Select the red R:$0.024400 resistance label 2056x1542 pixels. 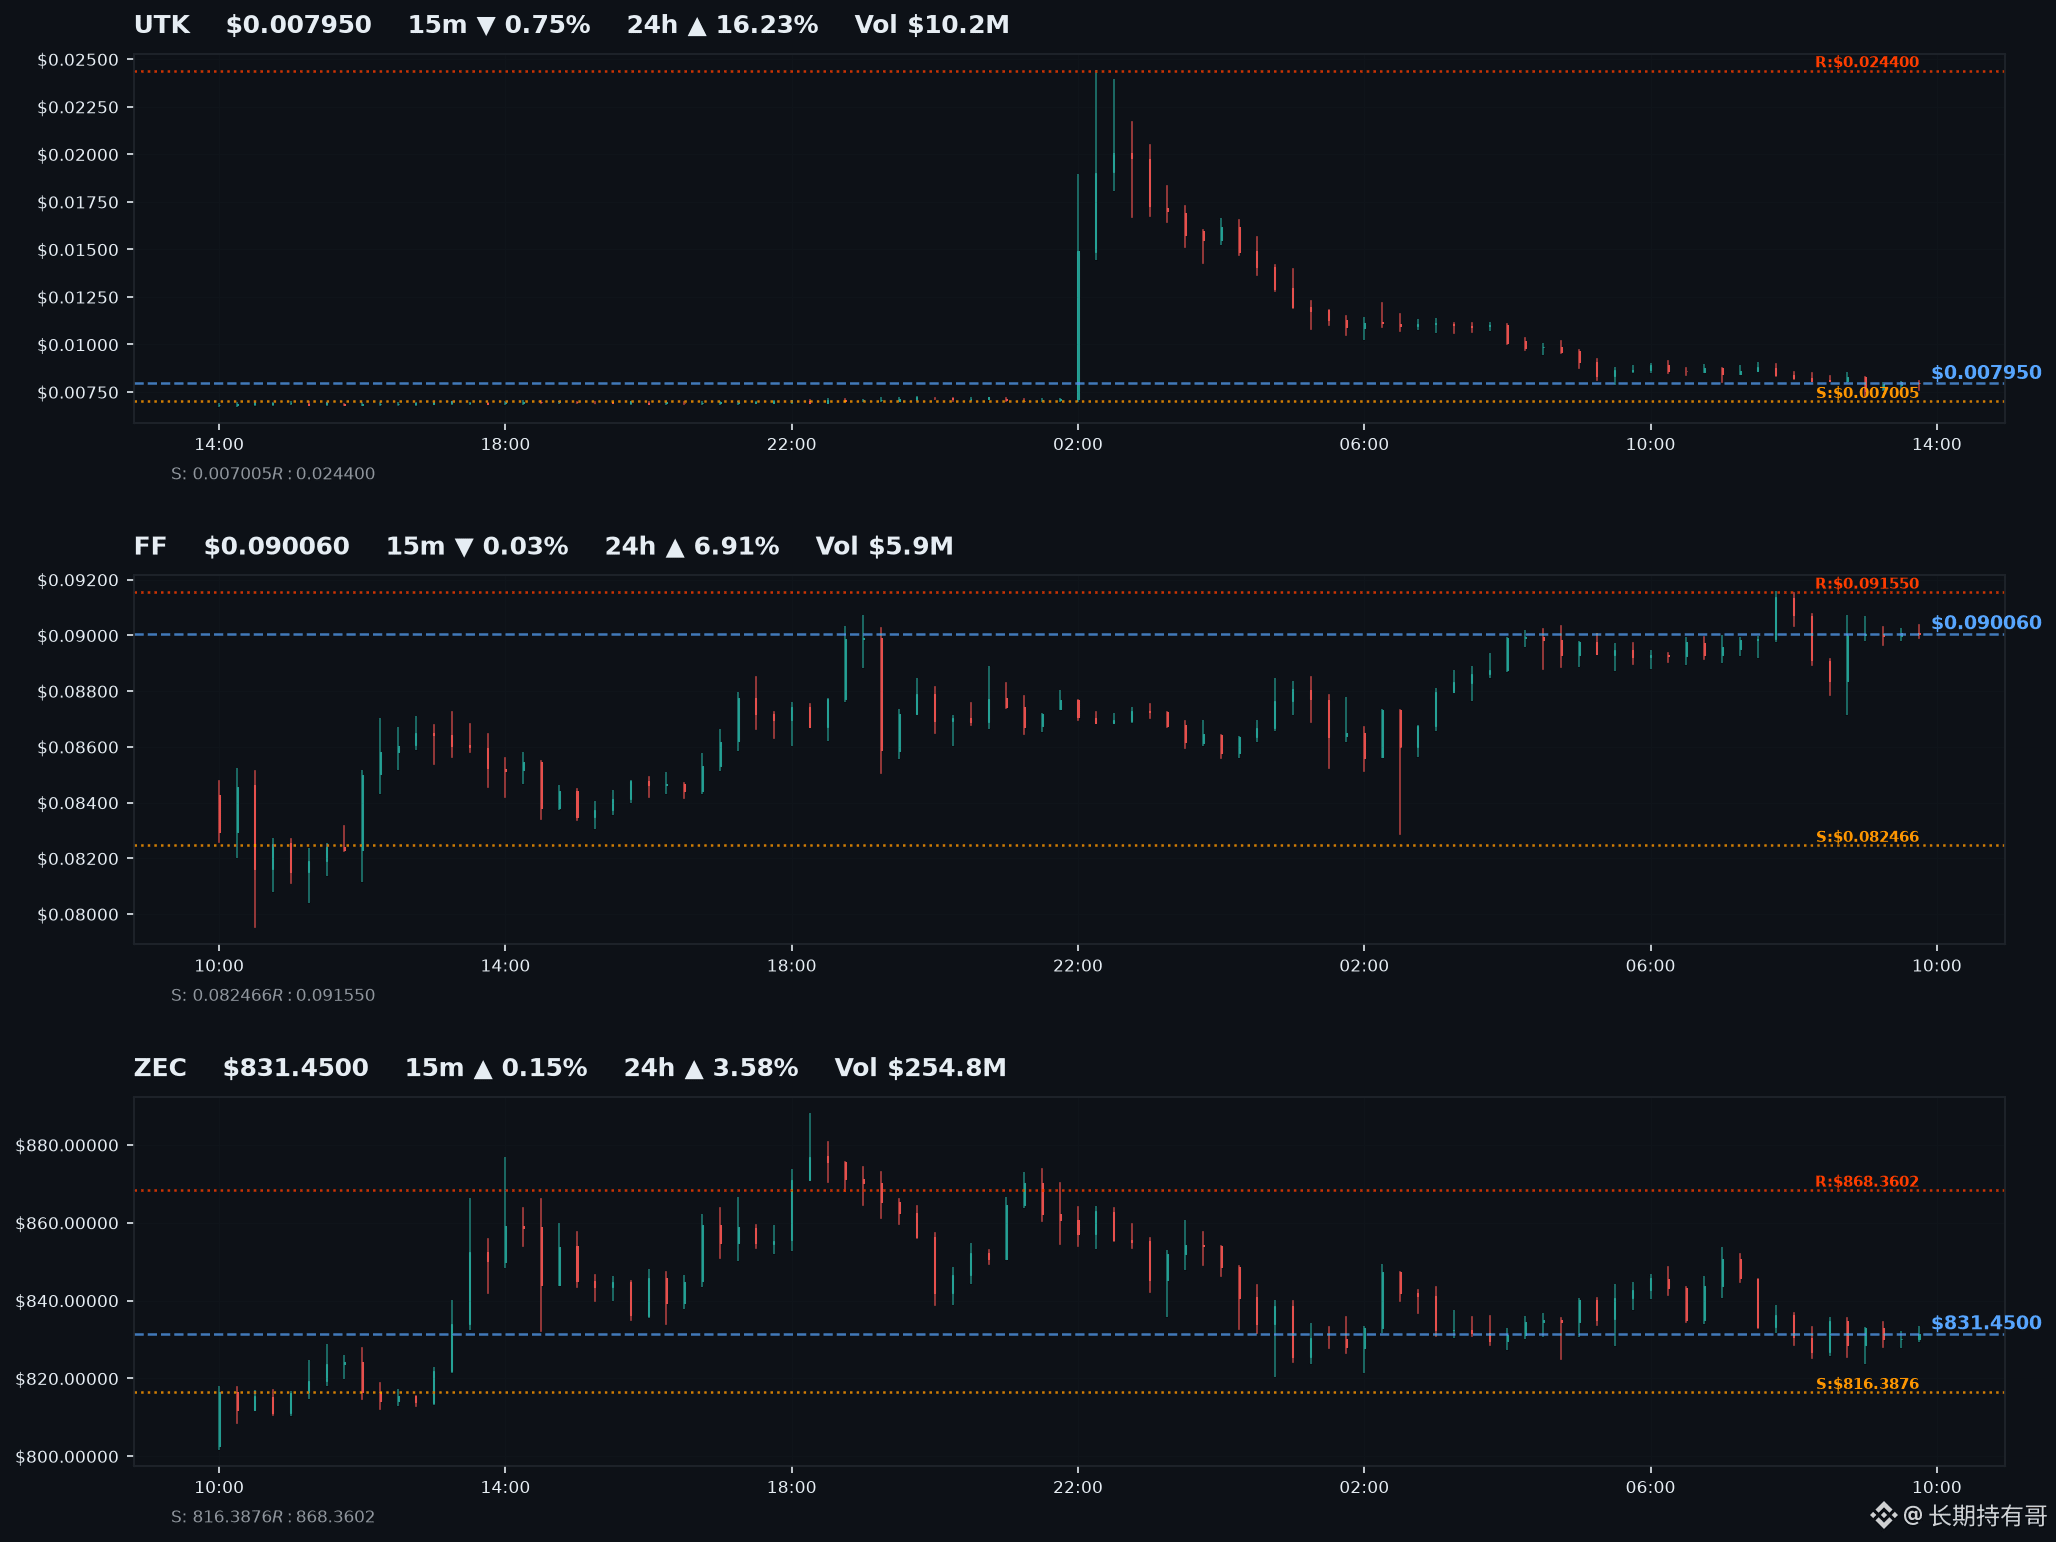coord(1867,62)
